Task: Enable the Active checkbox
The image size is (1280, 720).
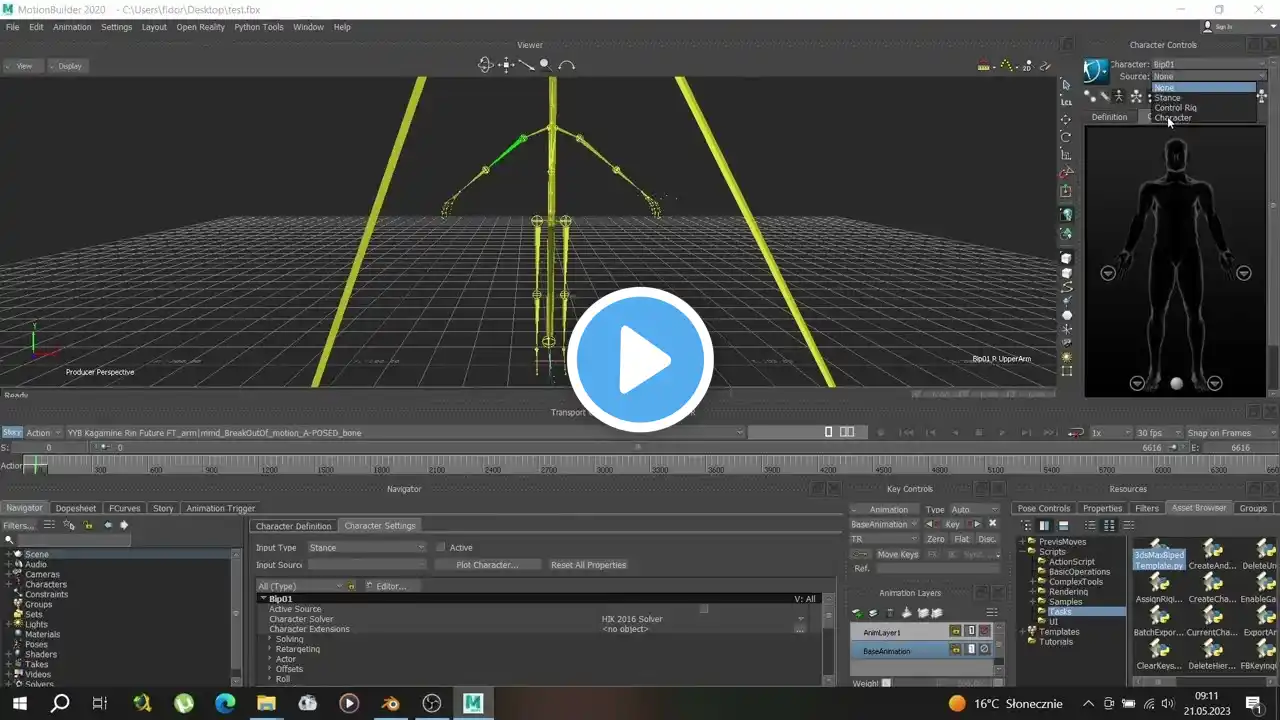Action: 441,547
